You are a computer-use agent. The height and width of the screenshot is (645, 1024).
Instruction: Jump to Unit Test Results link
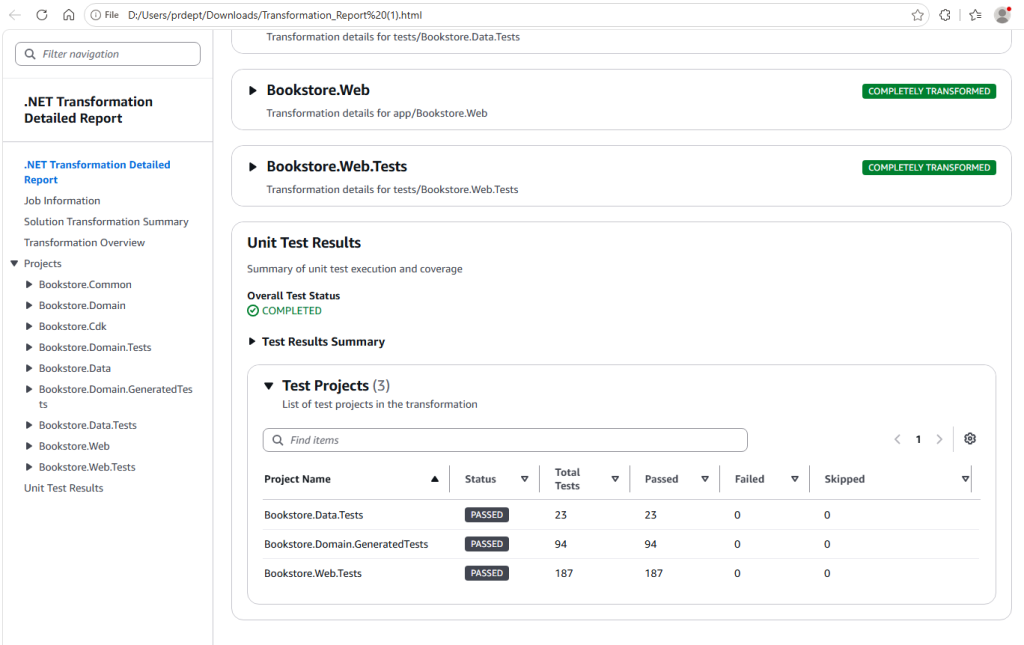[63, 488]
